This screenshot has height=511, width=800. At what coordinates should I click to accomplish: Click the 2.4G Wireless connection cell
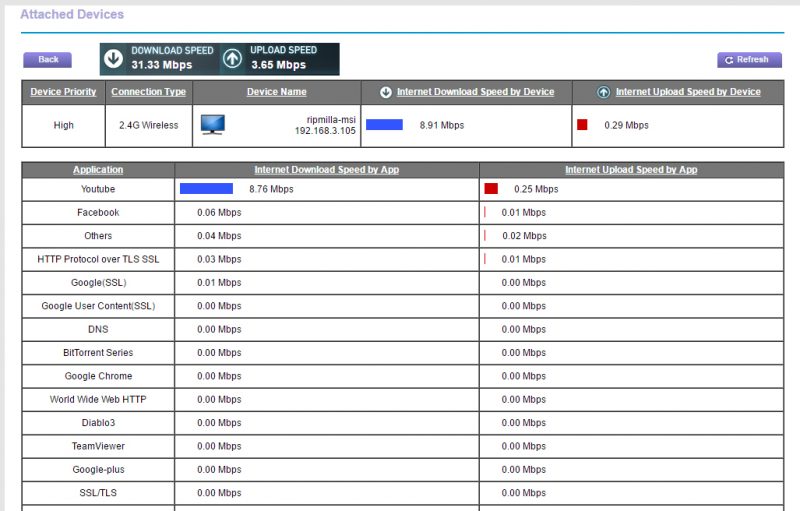pyautogui.click(x=148, y=125)
